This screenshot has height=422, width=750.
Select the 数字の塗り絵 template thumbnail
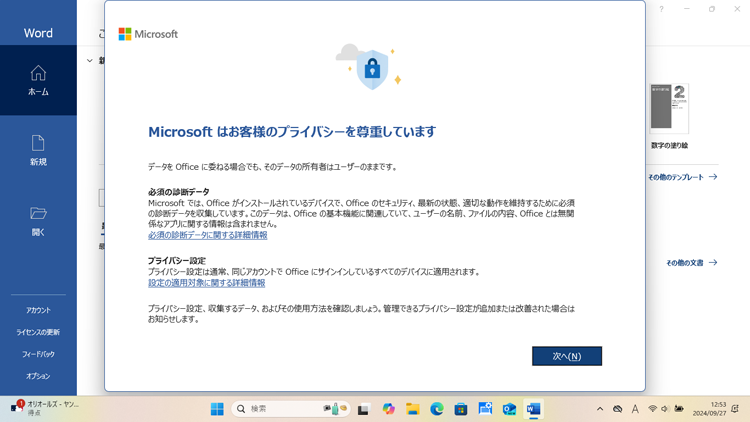[x=669, y=109]
